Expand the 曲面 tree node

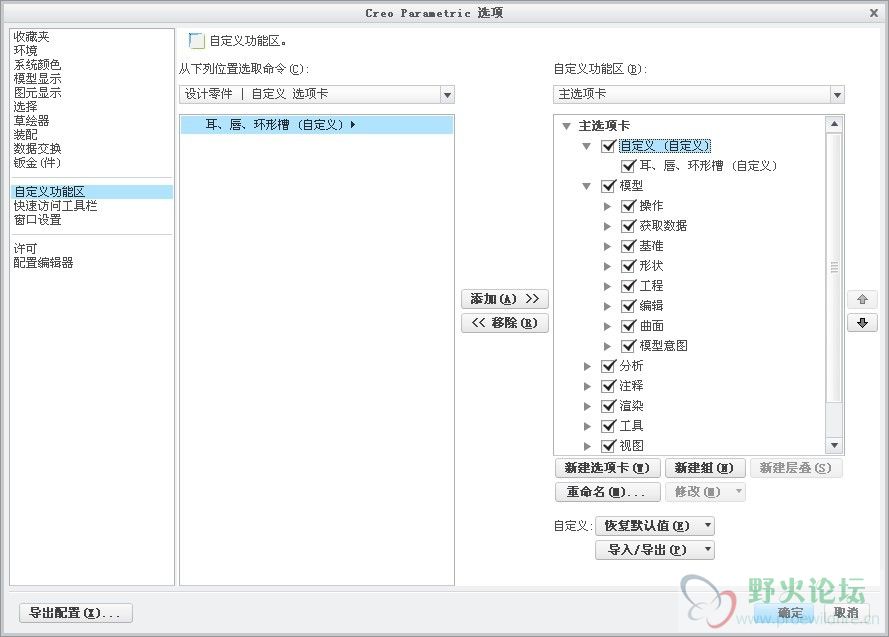607,326
